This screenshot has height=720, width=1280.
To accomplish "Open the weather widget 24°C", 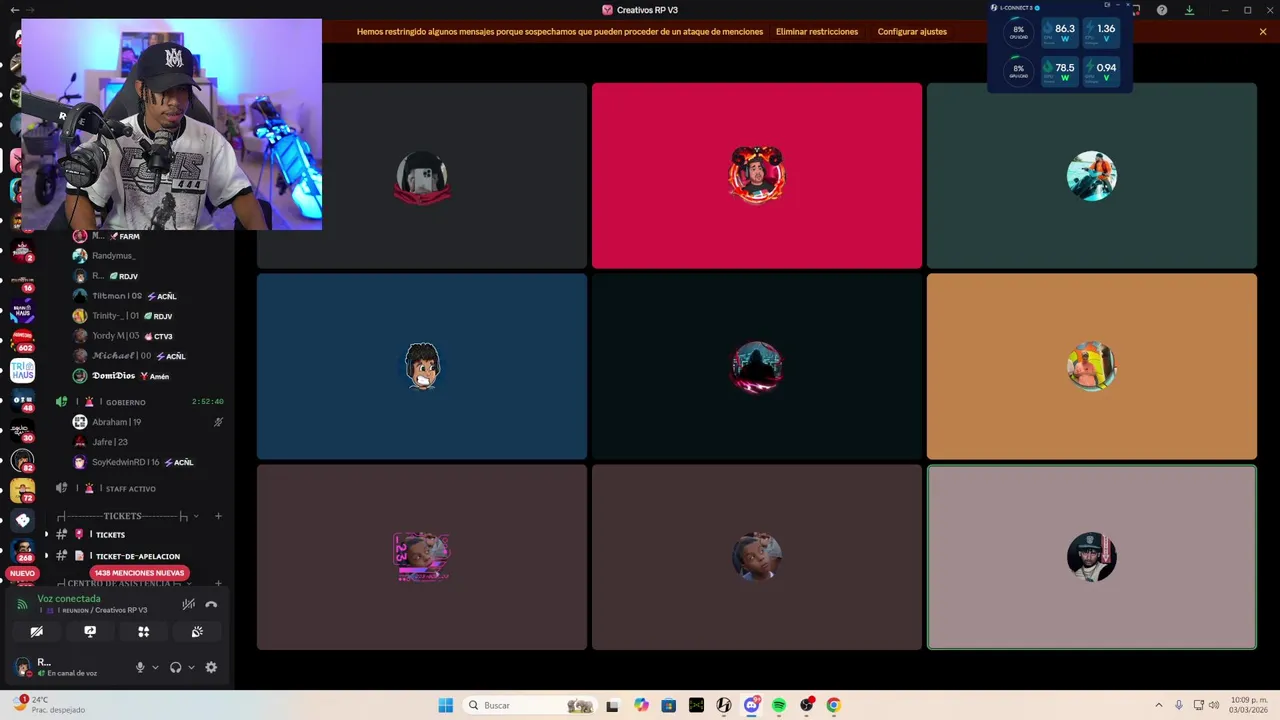I will 48,705.
